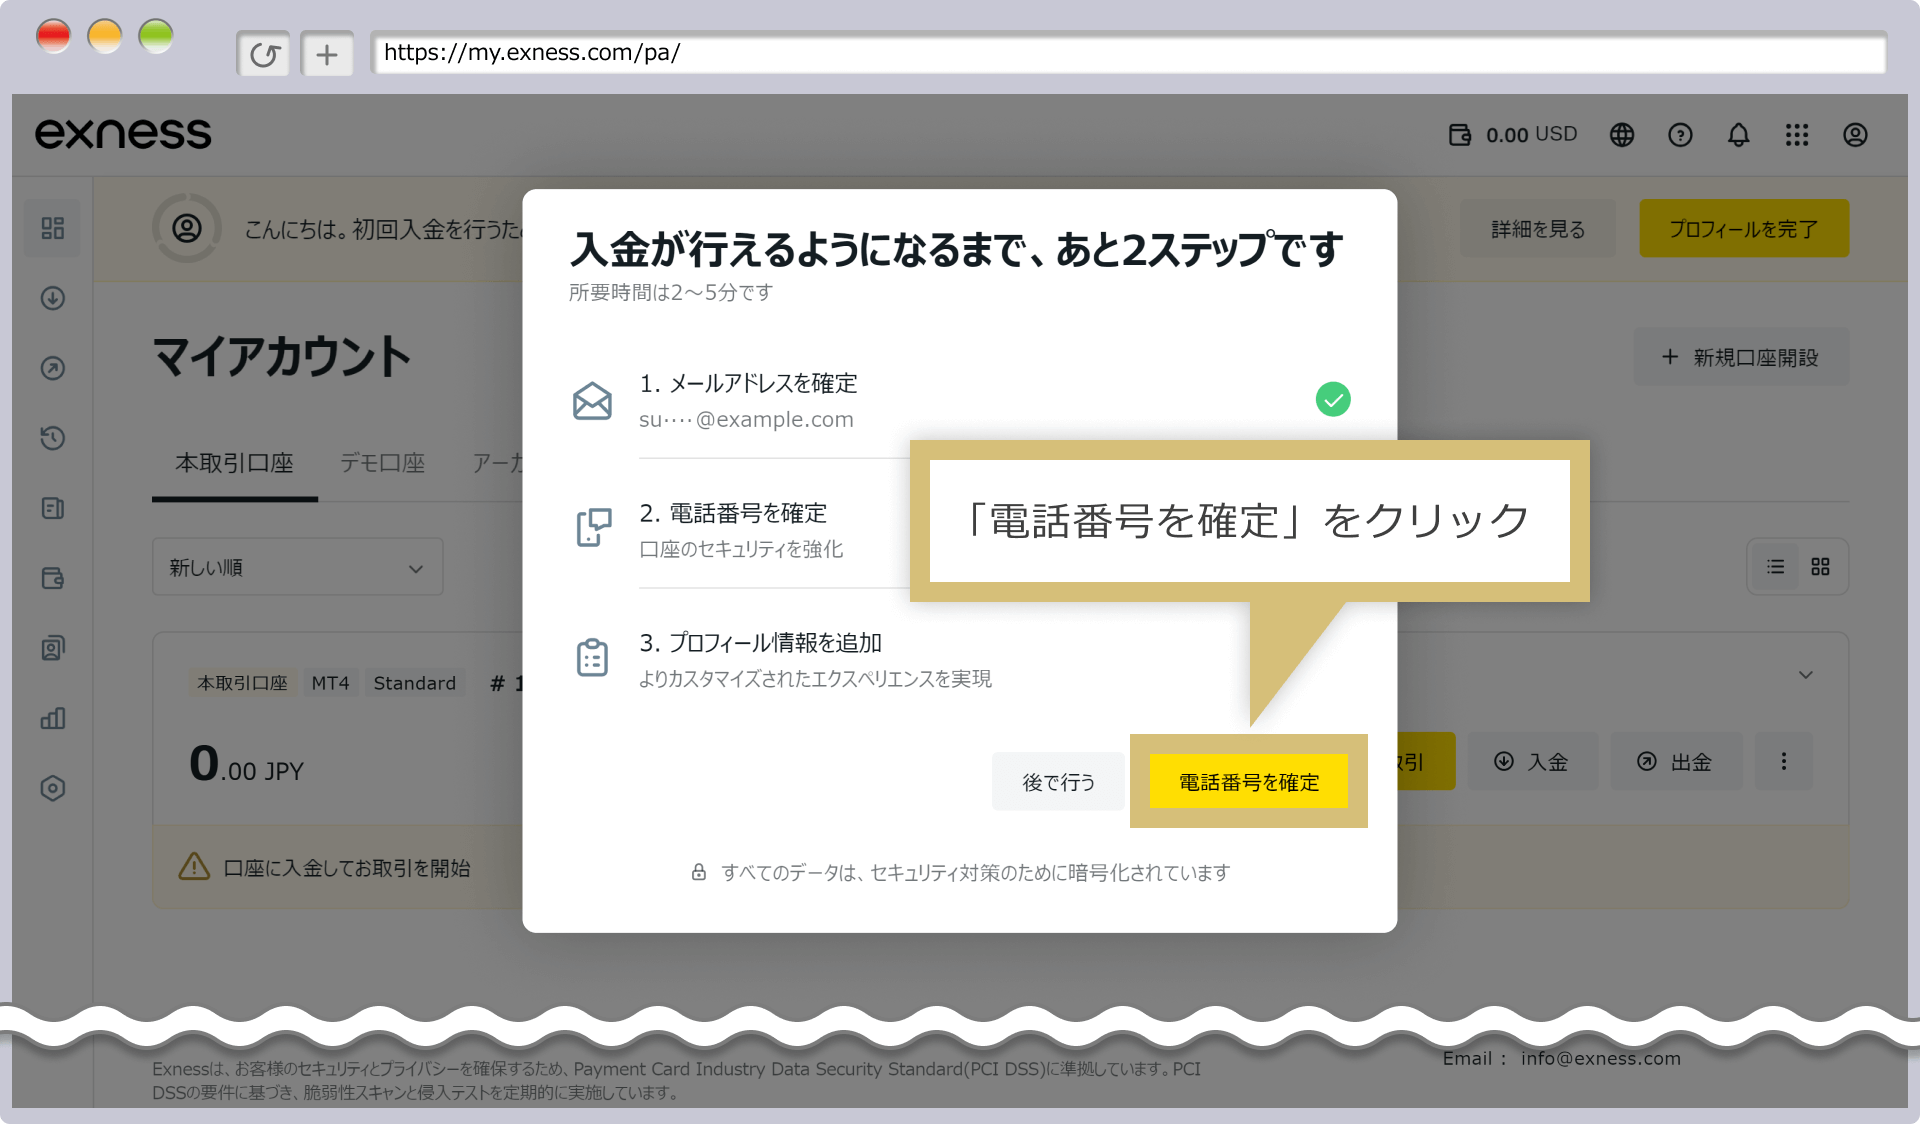Open the copy-profile icon in sidebar
1920x1124 pixels.
click(x=53, y=648)
